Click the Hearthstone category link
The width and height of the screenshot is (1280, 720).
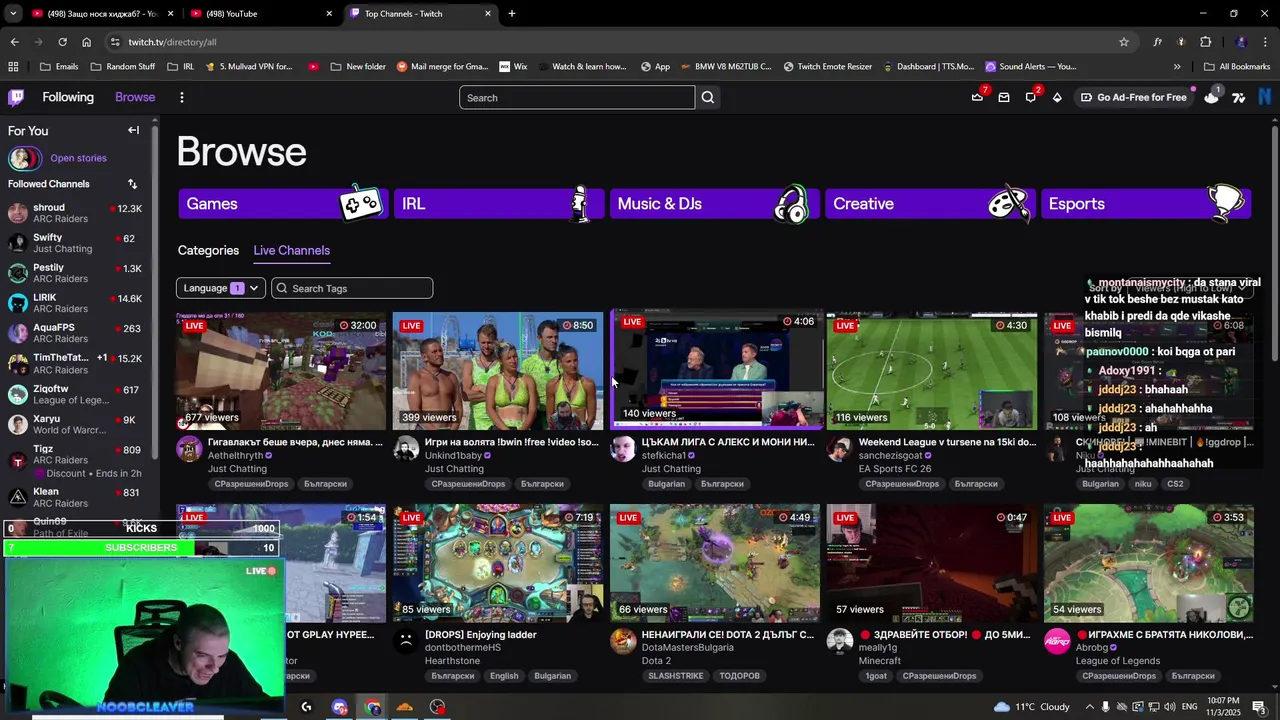452,661
